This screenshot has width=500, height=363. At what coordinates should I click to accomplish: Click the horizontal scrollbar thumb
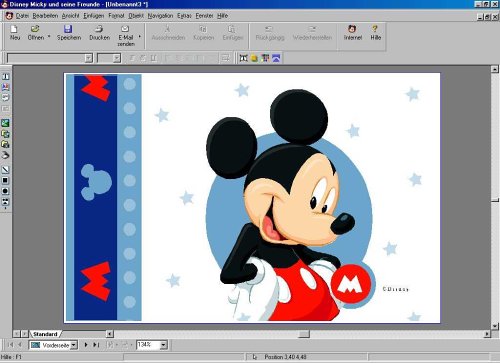click(304, 334)
